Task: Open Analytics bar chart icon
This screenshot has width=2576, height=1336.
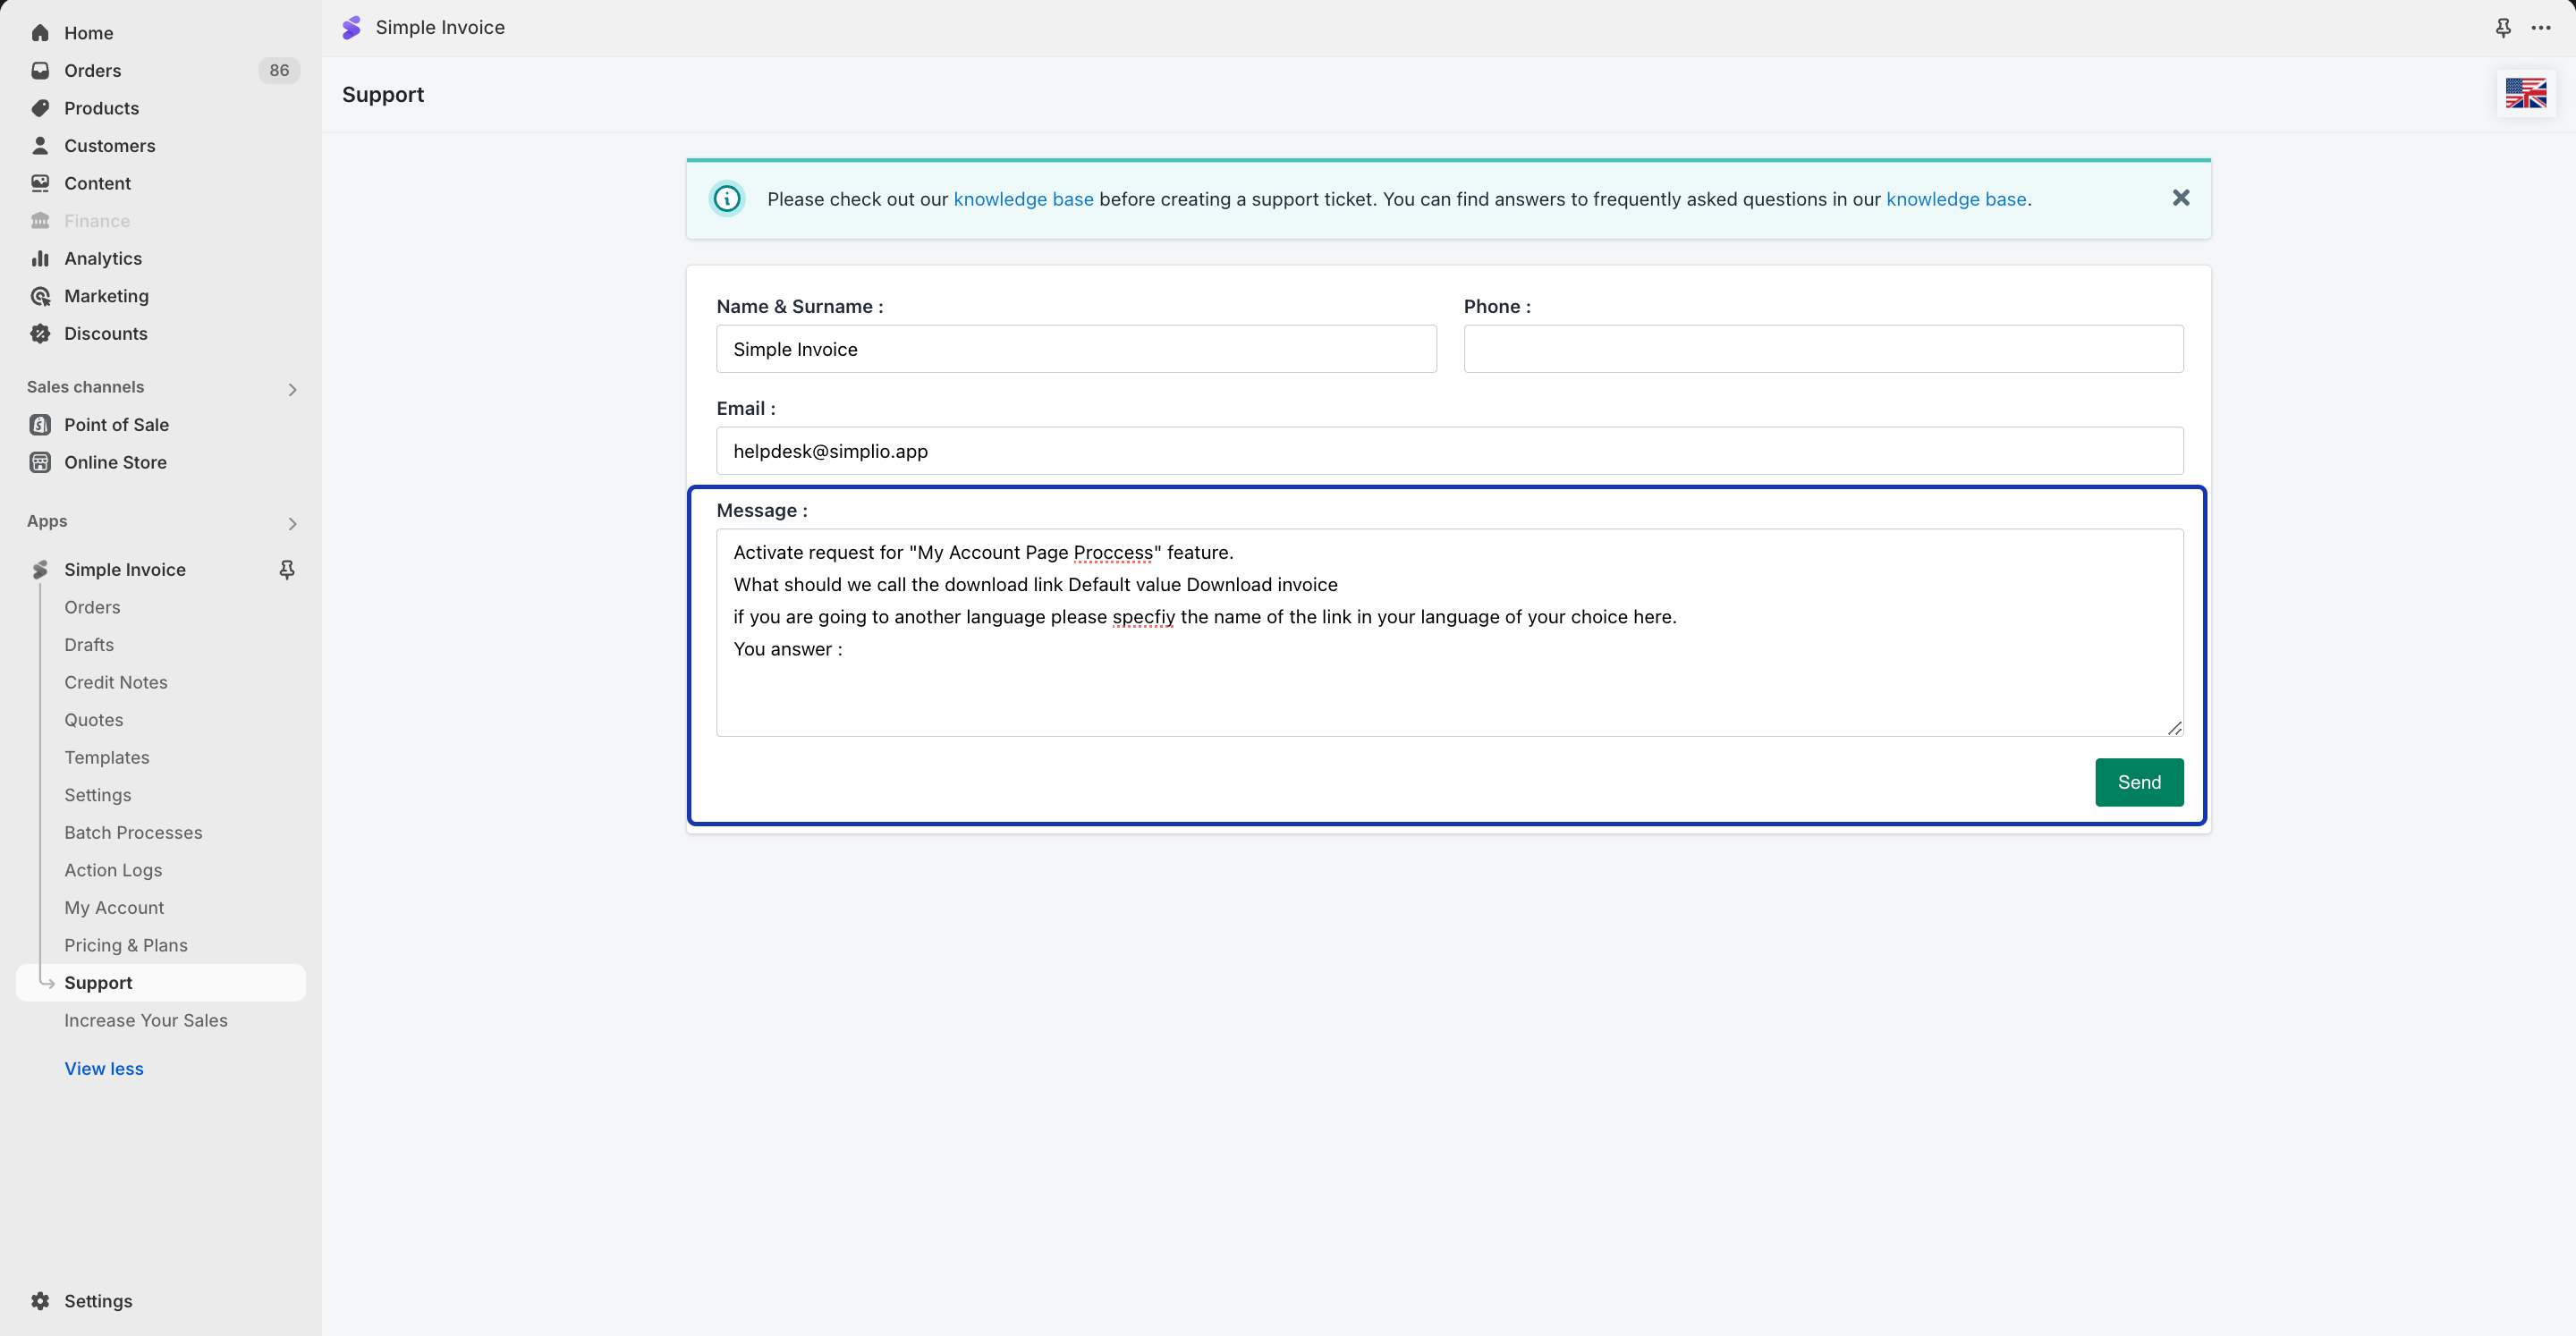Action: [40, 259]
